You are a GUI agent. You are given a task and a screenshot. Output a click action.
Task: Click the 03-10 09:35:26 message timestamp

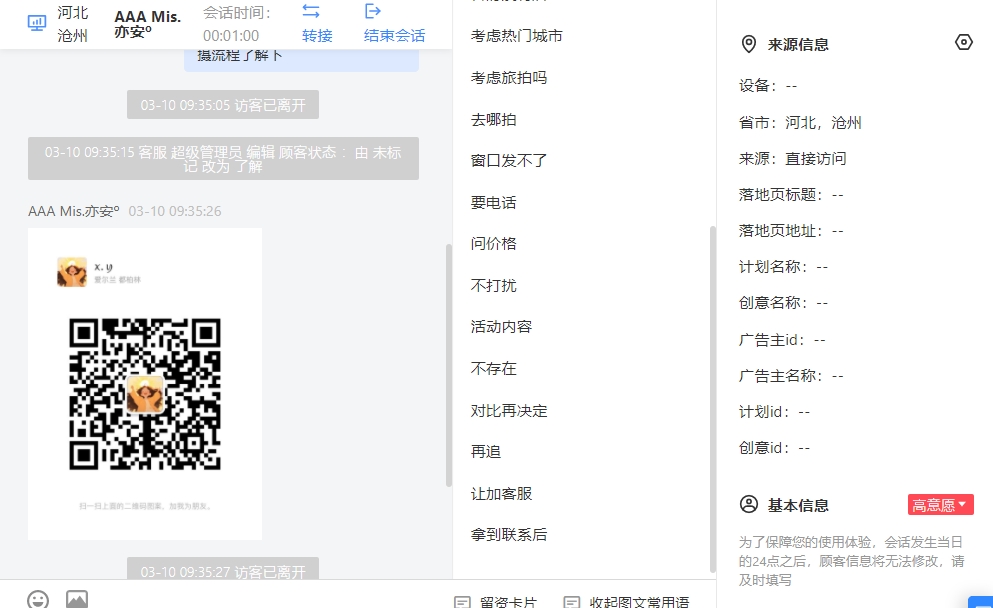175,212
